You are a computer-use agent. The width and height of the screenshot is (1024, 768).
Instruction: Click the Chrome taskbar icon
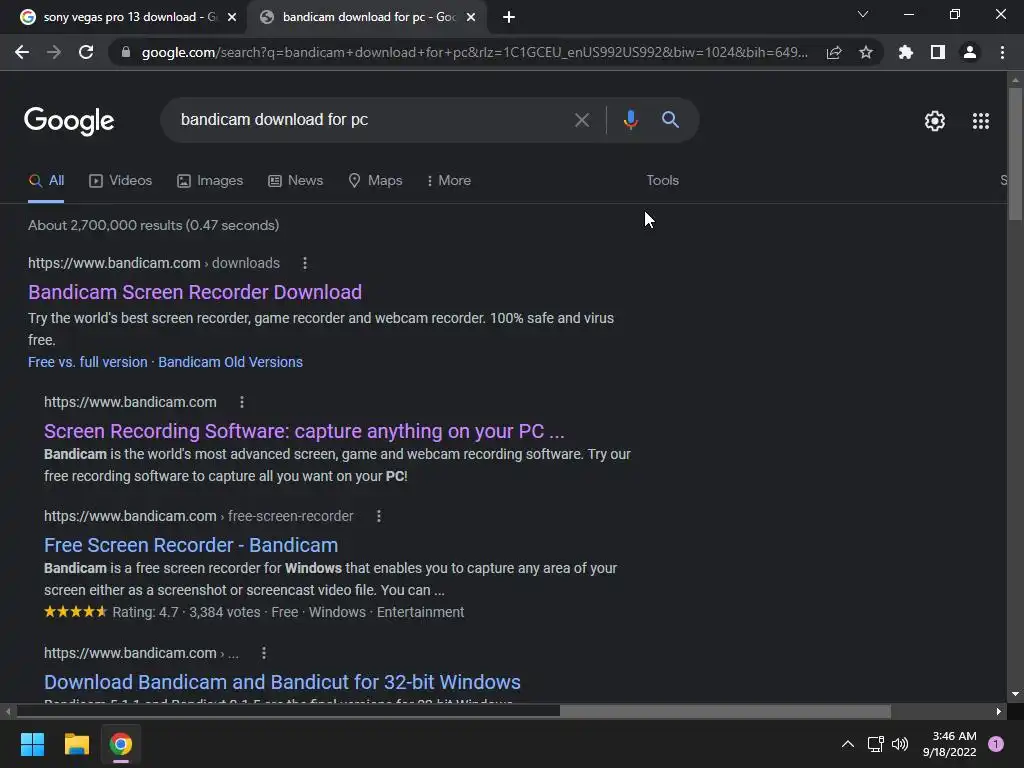121,744
